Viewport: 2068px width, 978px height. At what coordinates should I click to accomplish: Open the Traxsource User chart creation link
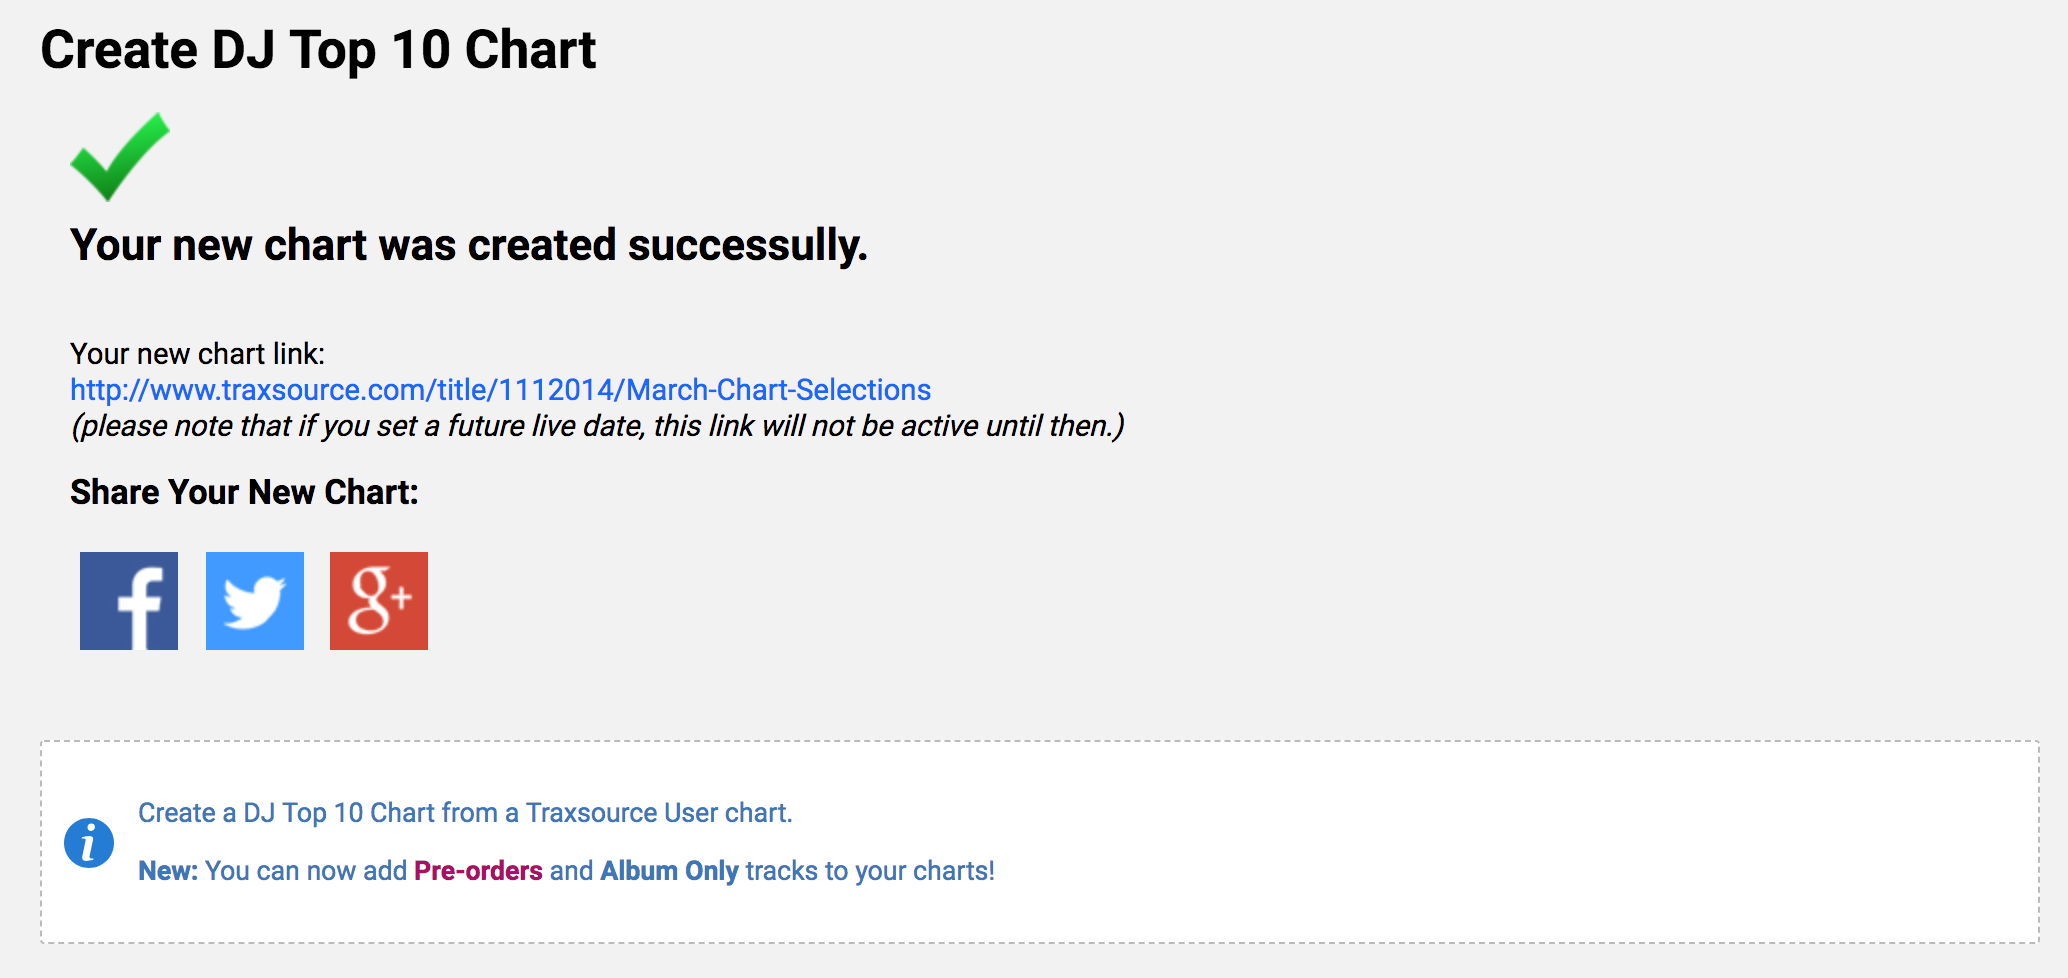point(465,813)
